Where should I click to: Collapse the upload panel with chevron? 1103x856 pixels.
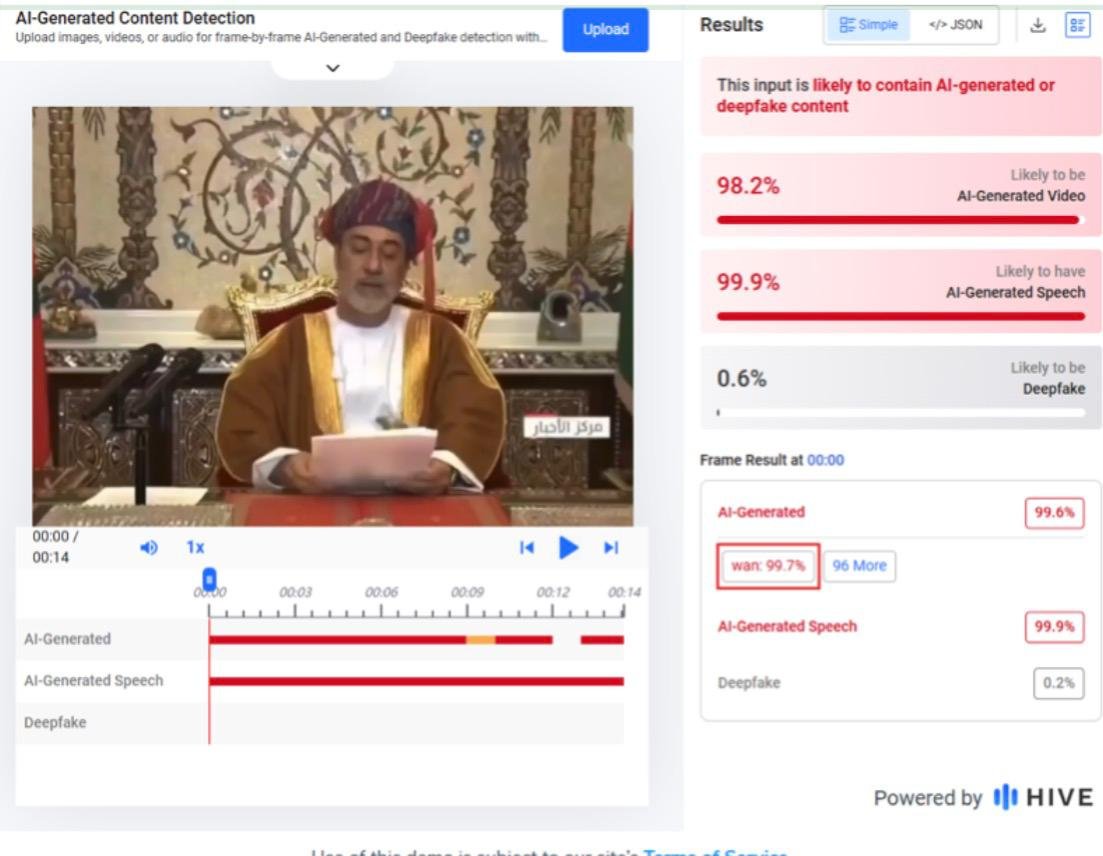pos(333,68)
